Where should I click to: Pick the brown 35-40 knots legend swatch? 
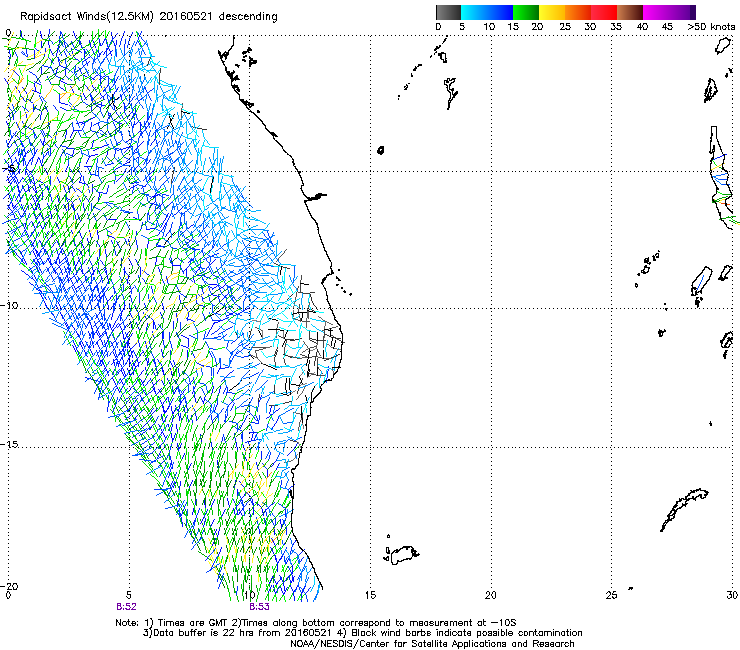click(x=630, y=12)
